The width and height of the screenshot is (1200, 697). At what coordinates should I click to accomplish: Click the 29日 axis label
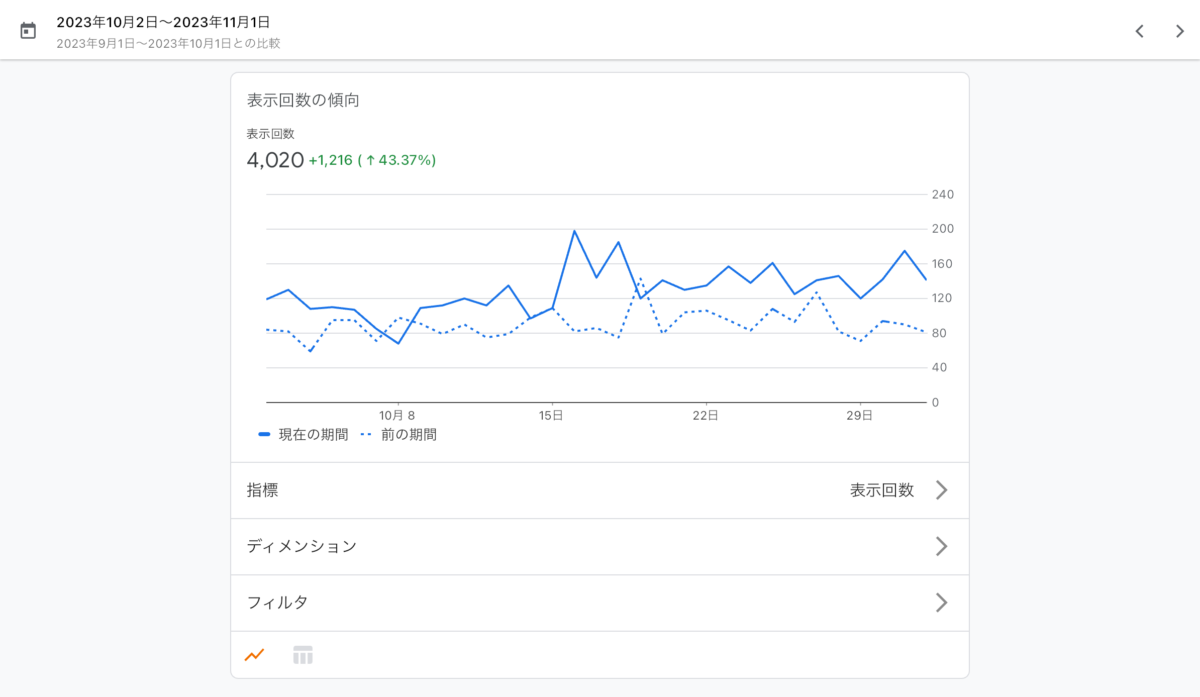tap(859, 415)
